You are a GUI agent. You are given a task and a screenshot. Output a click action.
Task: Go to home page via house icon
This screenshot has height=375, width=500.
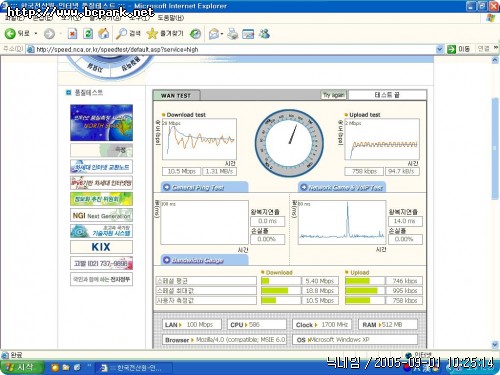104,33
